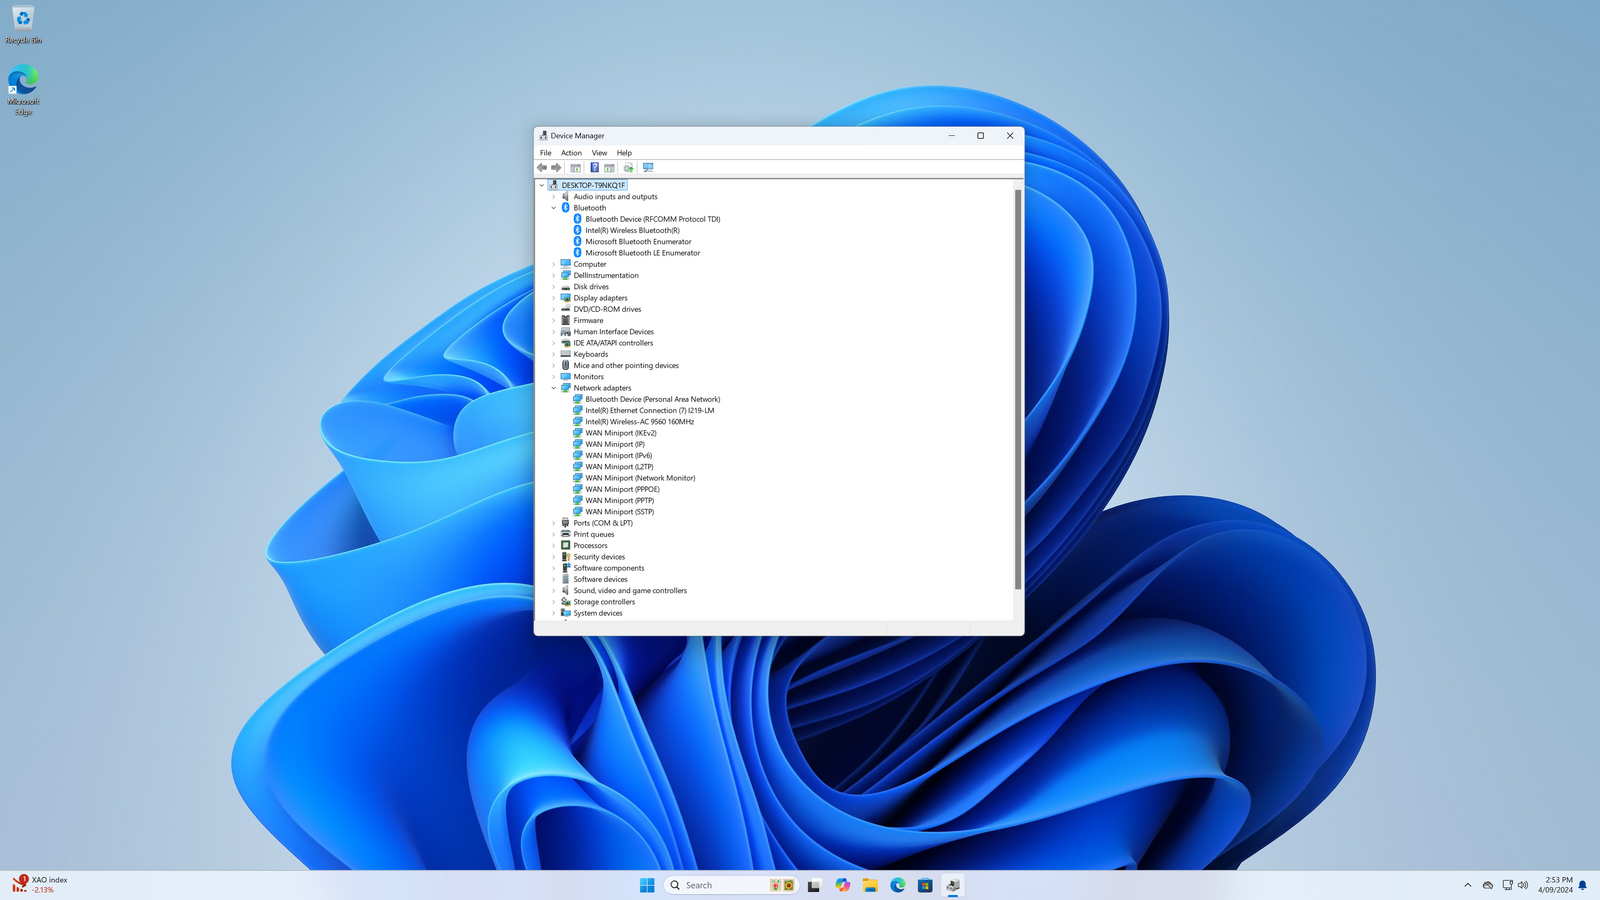Expand the Storage controllers category
Screen dimensions: 1600x900
point(554,602)
